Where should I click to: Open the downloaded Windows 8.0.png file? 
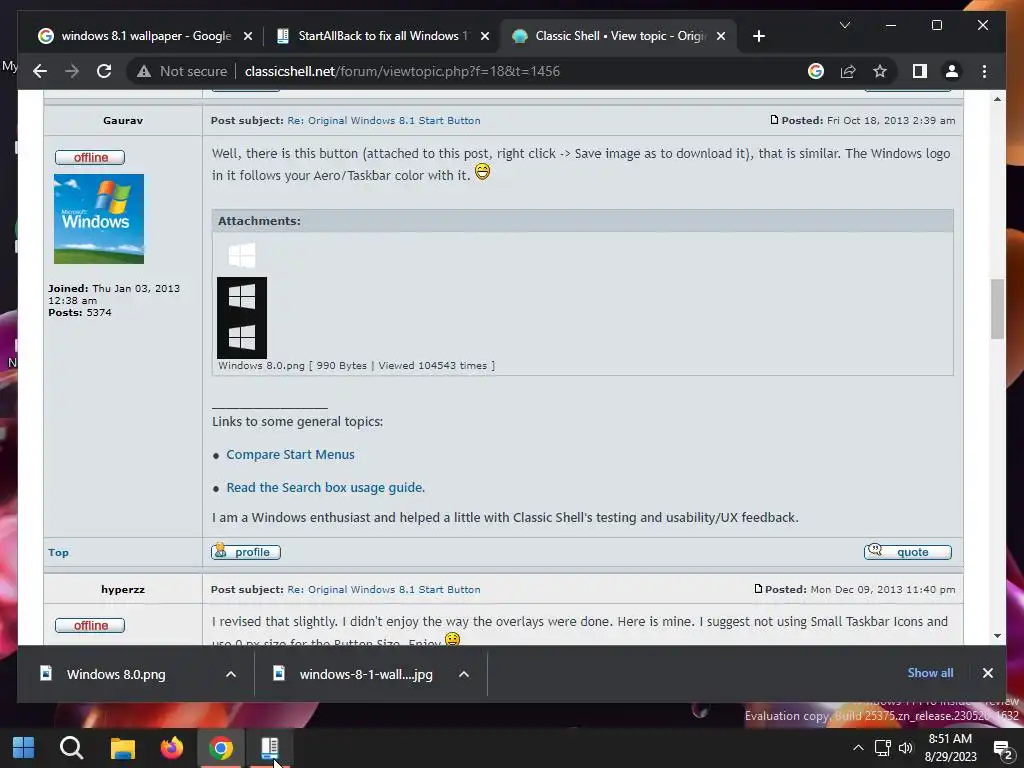coord(116,674)
